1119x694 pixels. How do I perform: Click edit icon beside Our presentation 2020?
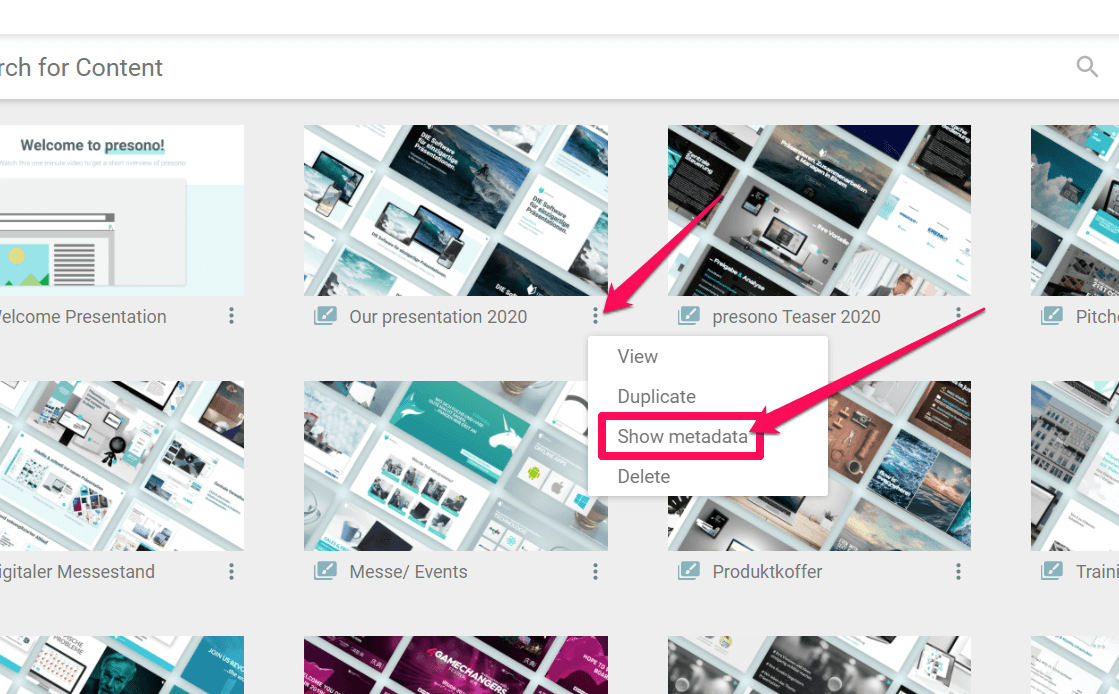325,316
